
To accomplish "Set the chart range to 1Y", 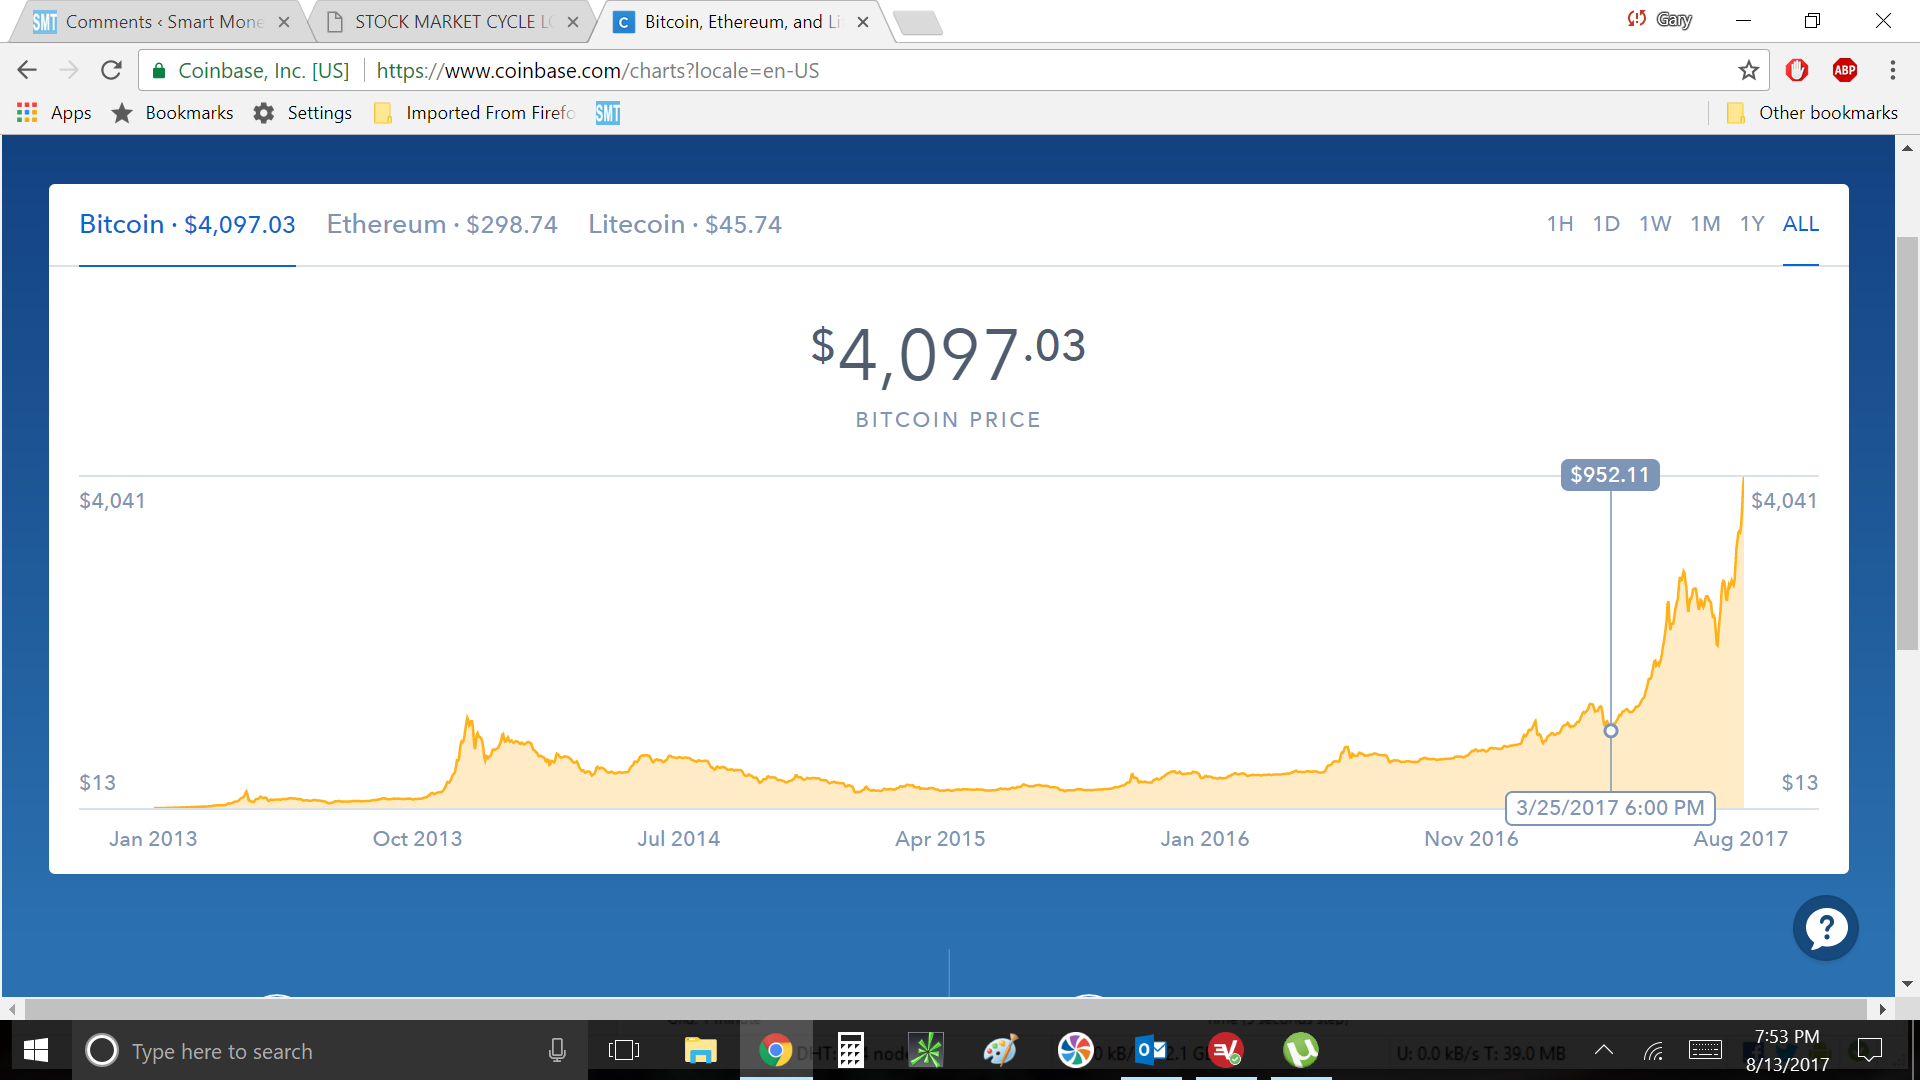I will (1752, 224).
